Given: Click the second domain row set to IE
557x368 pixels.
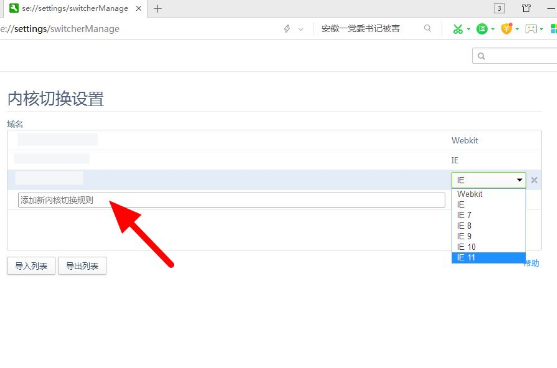Looking at the screenshot, I should coord(274,160).
